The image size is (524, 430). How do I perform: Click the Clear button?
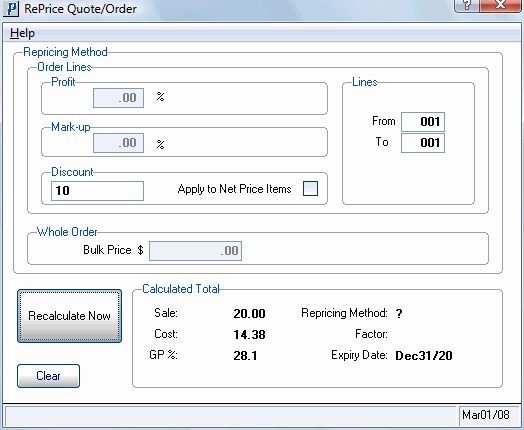click(48, 376)
